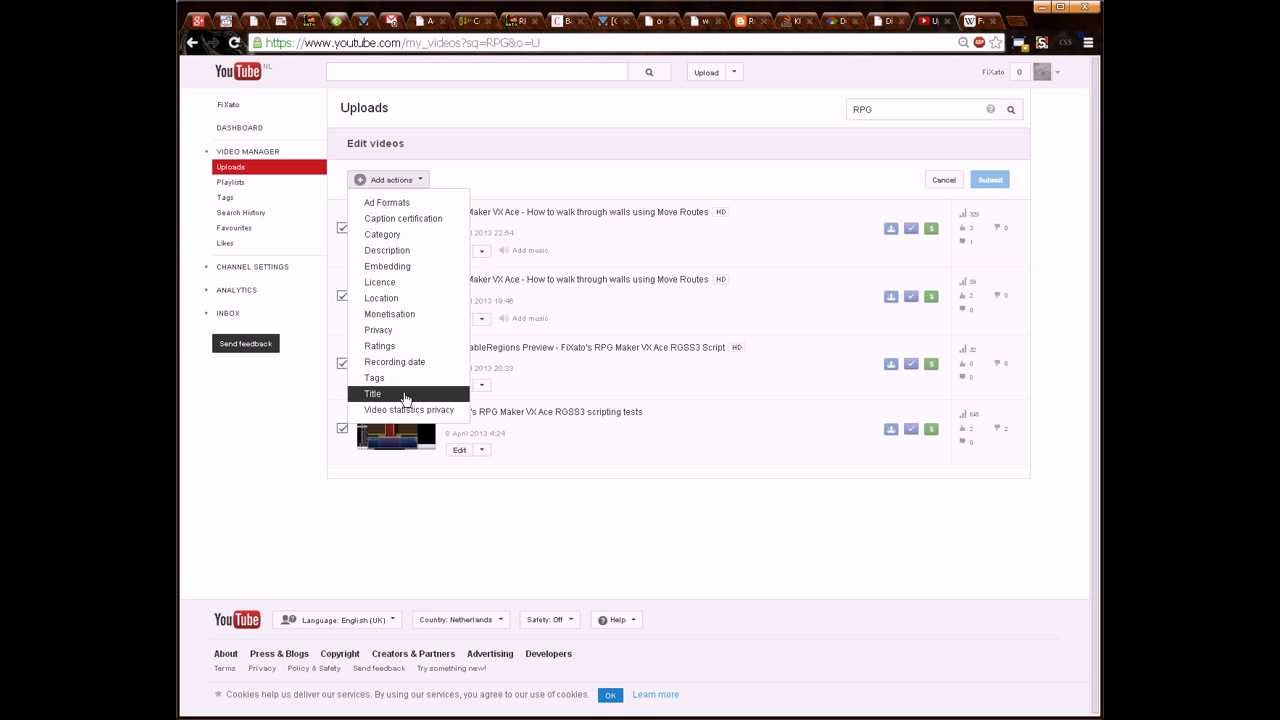Image resolution: width=1280 pixels, height=720 pixels.
Task: Click the zoom magnifier icon in the address bar
Action: click(963, 42)
